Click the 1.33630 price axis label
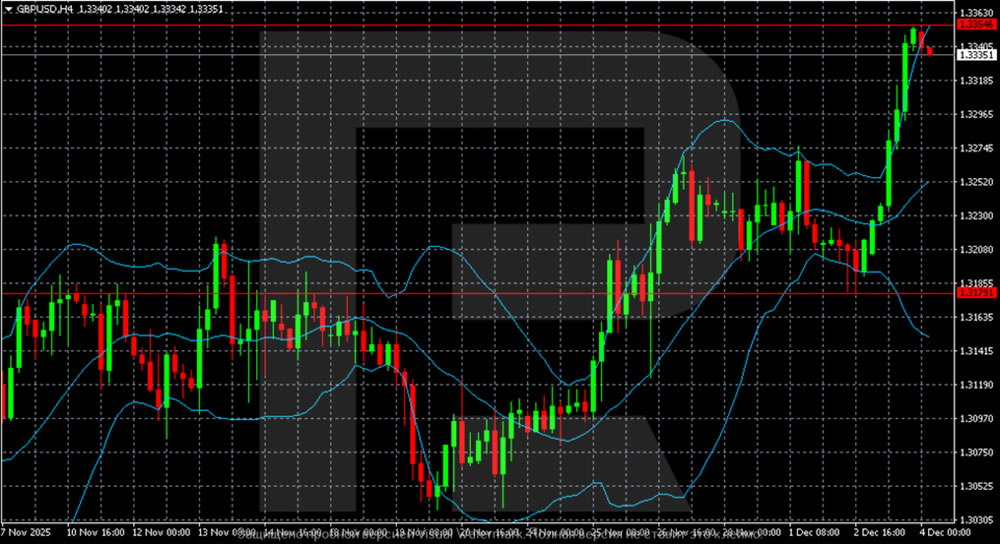This screenshot has height=544, width=1000. (x=976, y=13)
